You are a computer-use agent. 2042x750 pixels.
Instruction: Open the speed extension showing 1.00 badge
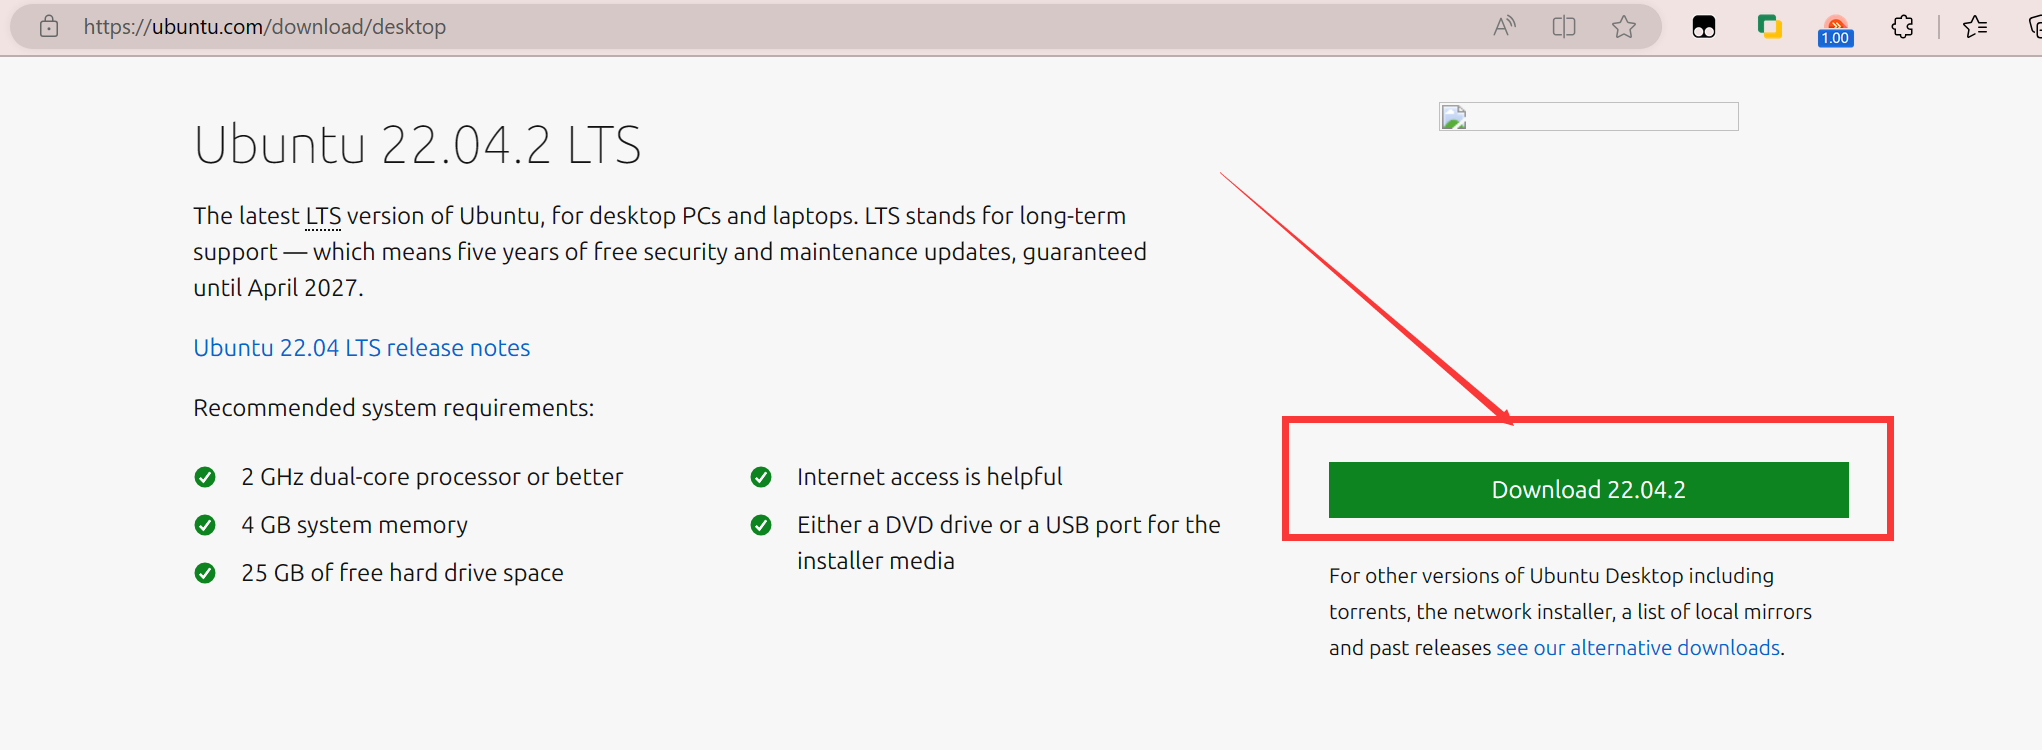1836,30
